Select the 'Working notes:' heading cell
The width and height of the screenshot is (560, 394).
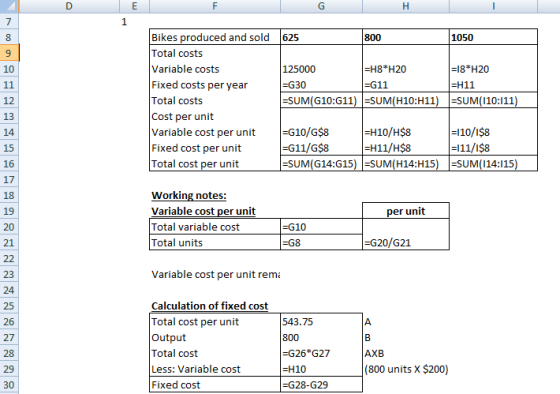coord(215,195)
